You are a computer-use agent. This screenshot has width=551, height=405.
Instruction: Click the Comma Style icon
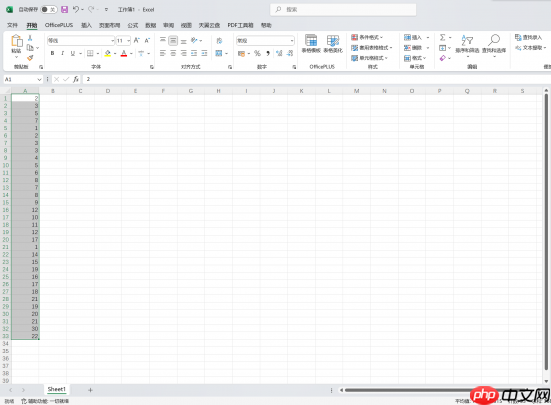(x=268, y=53)
